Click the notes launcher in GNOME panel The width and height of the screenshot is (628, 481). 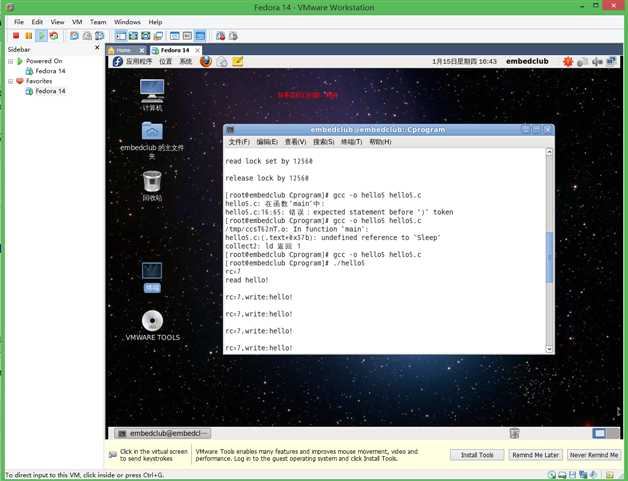(238, 61)
